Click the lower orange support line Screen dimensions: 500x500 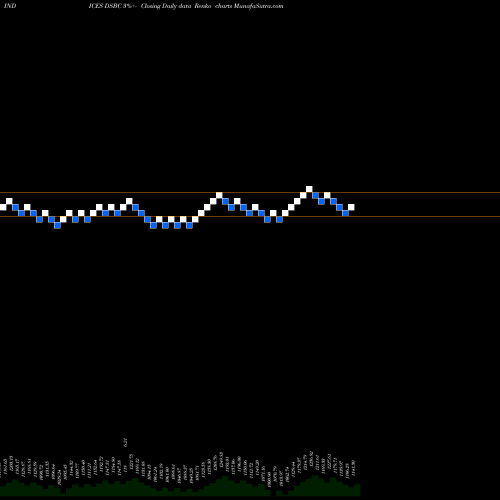[x=250, y=217]
